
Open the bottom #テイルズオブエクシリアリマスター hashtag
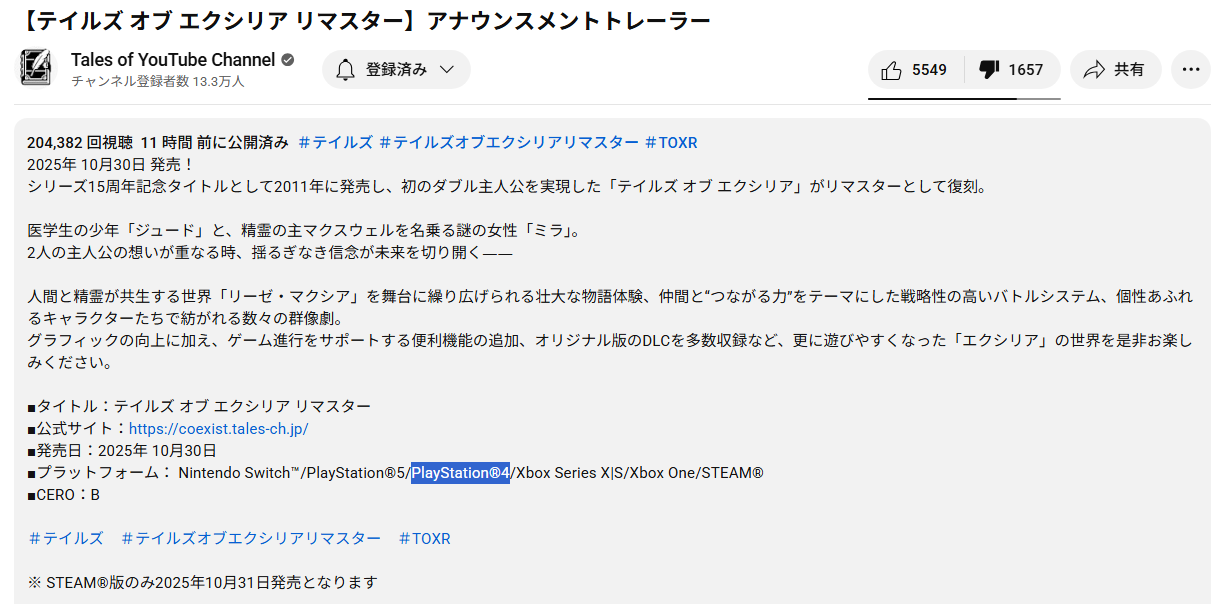click(251, 538)
